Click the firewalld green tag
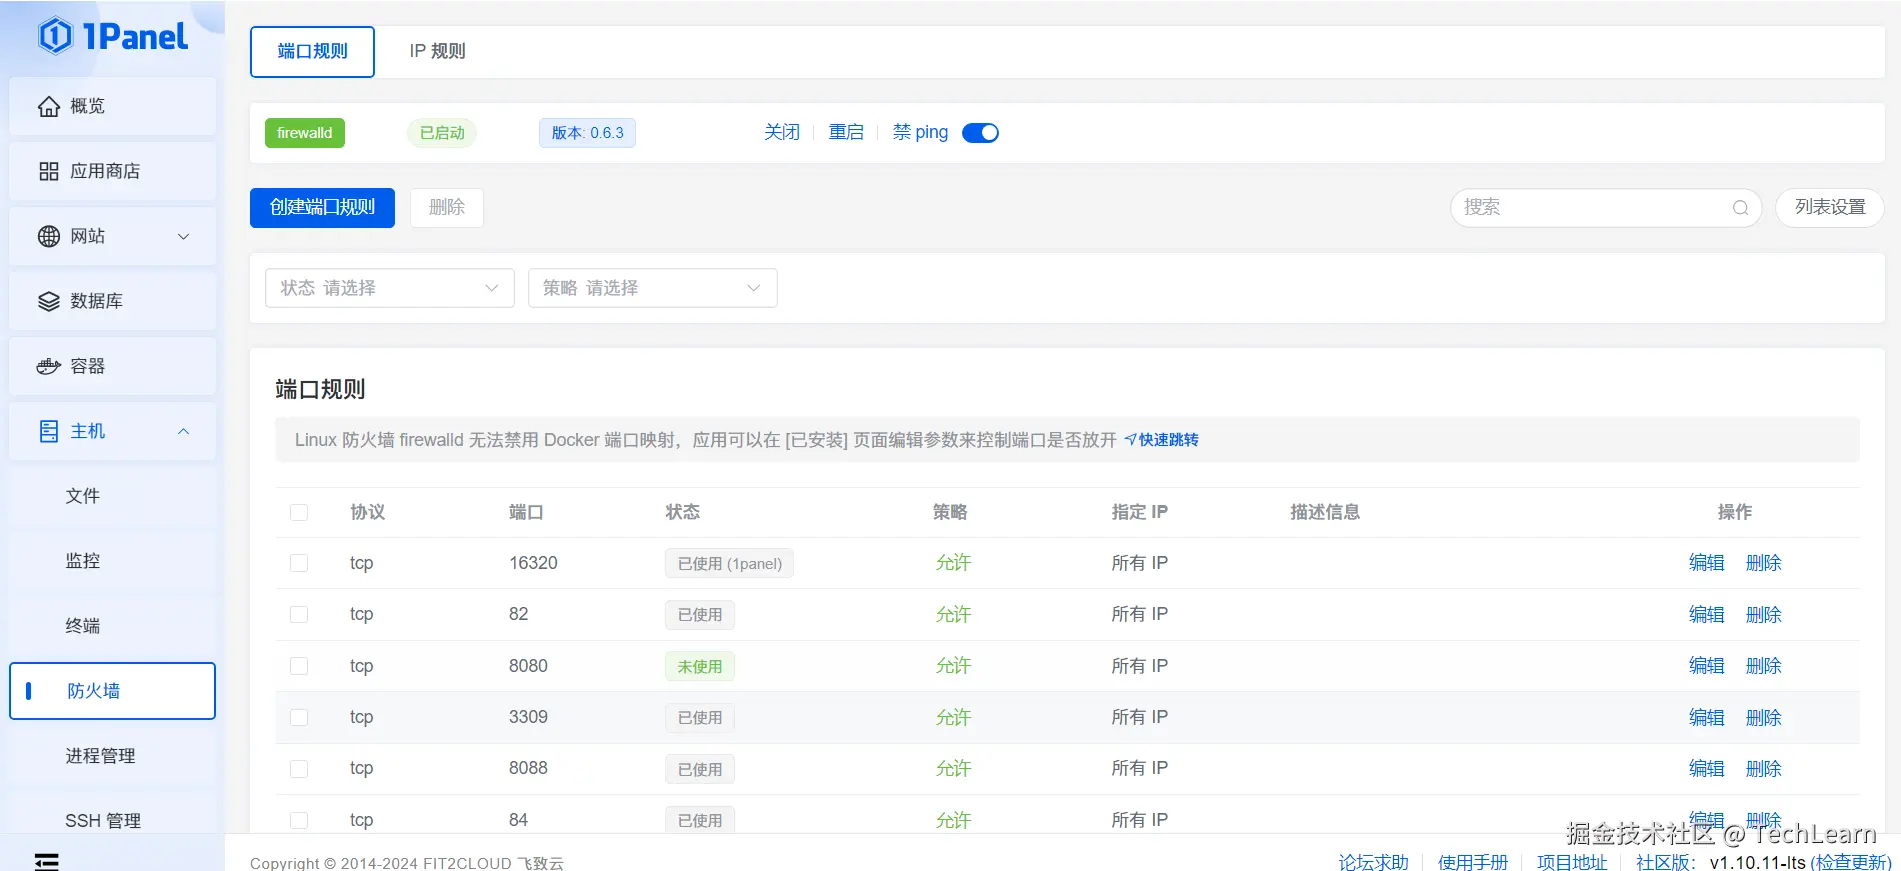 (x=305, y=133)
